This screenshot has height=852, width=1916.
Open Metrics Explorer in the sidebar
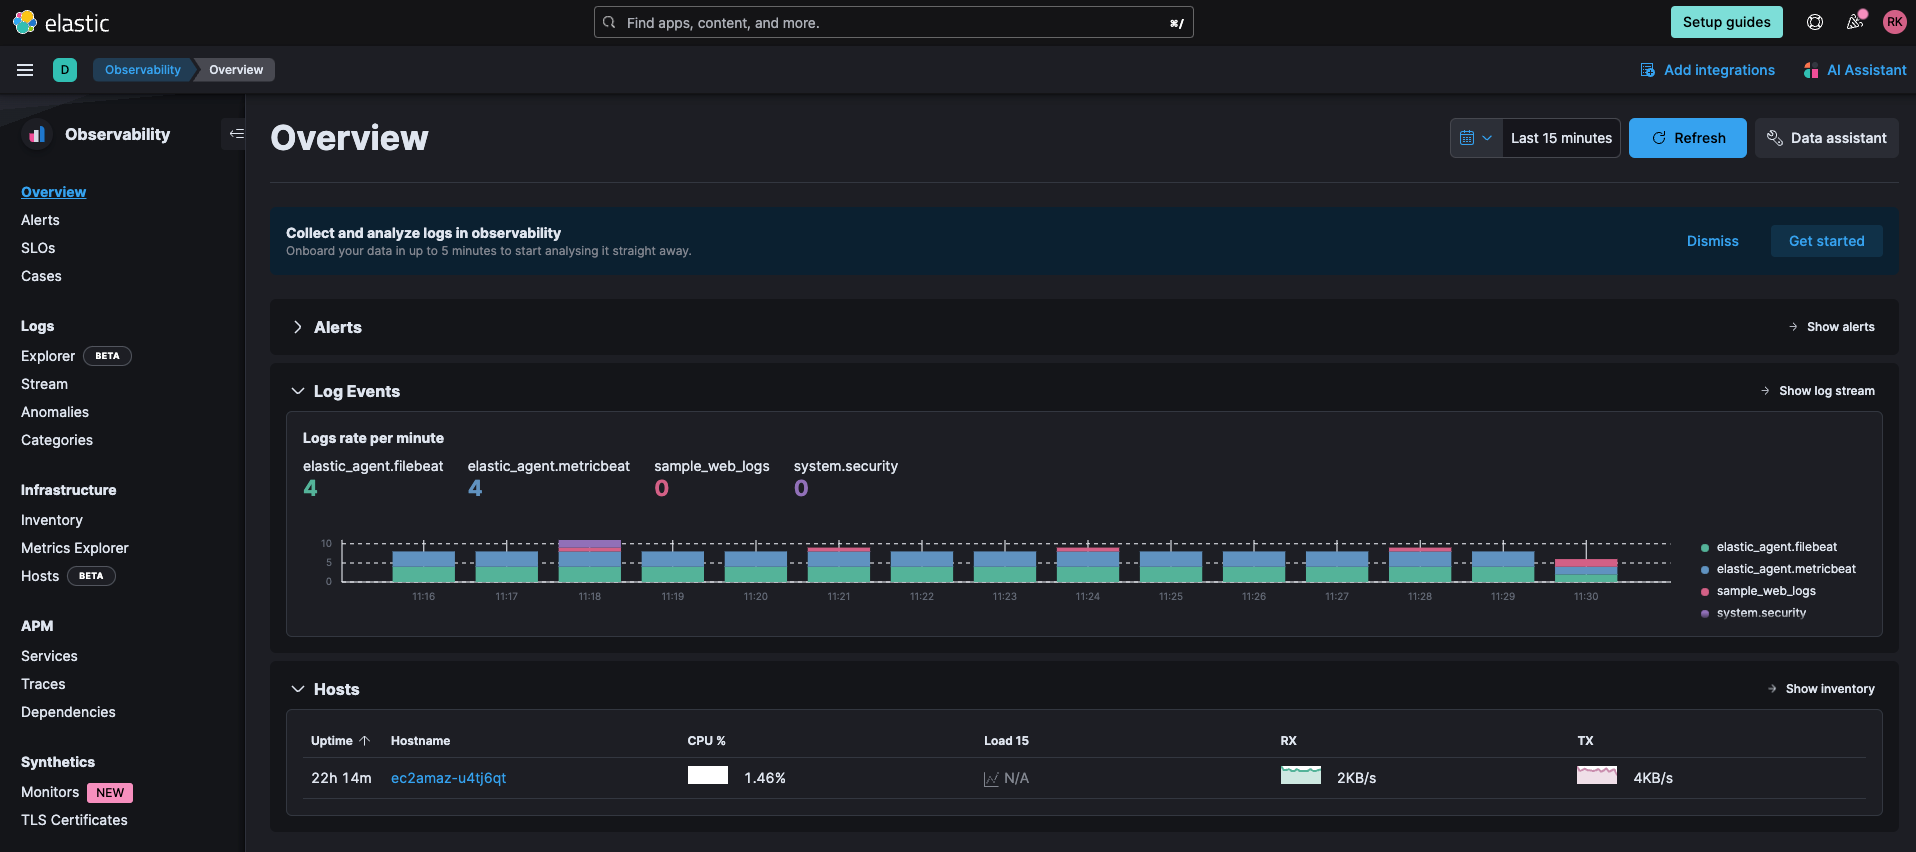(75, 548)
